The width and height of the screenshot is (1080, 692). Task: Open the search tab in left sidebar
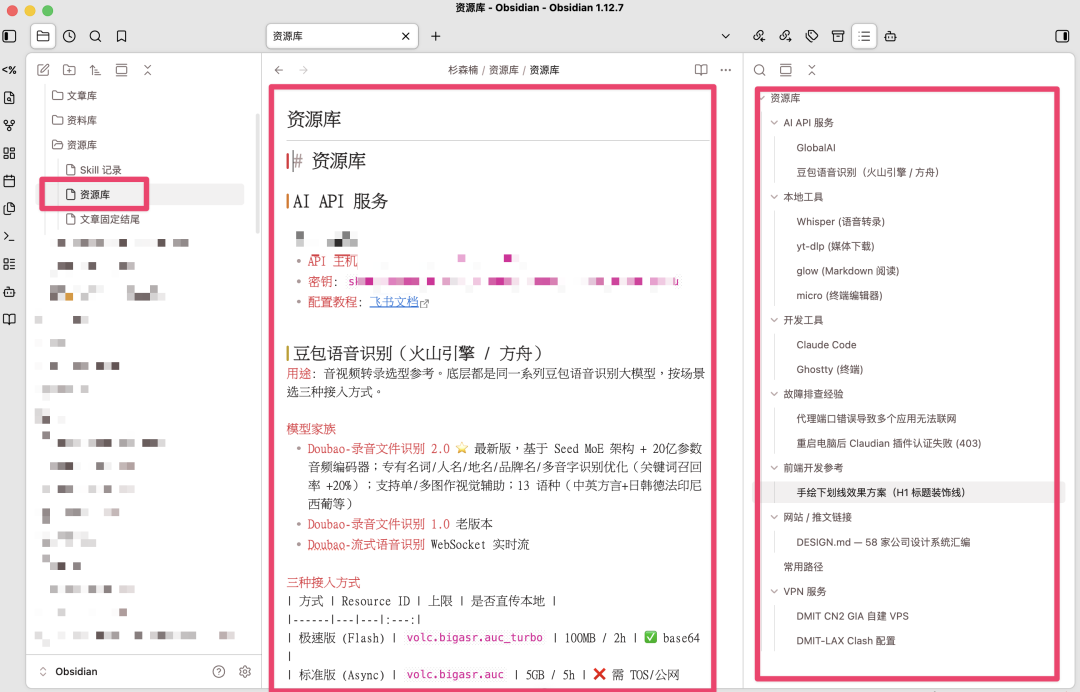point(95,36)
